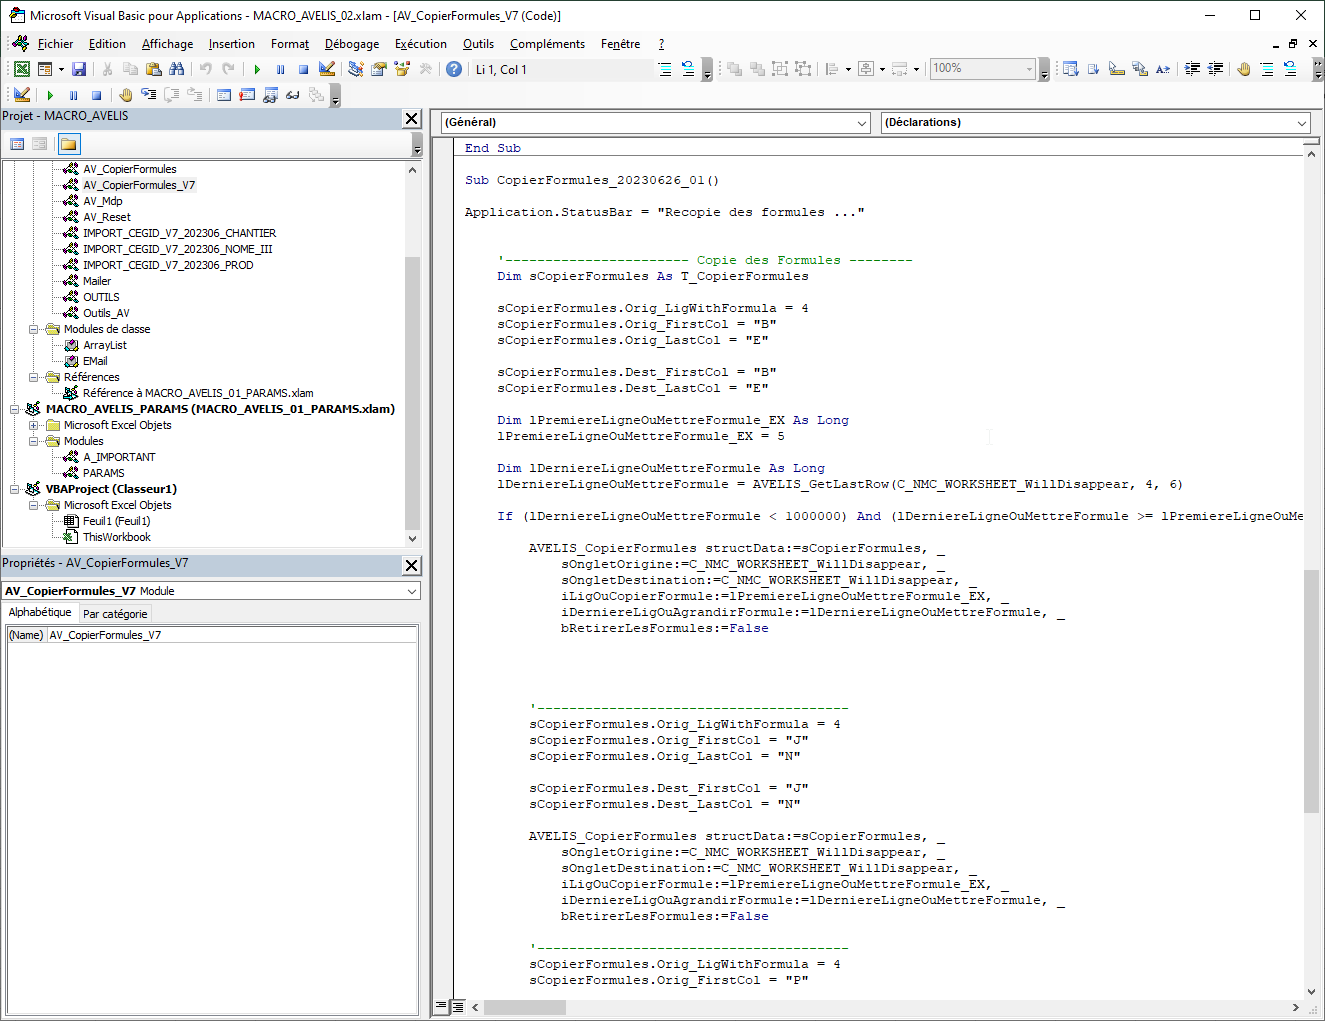Click the Parameter Info icon
This screenshot has height=1021, width=1325.
pyautogui.click(x=1139, y=69)
